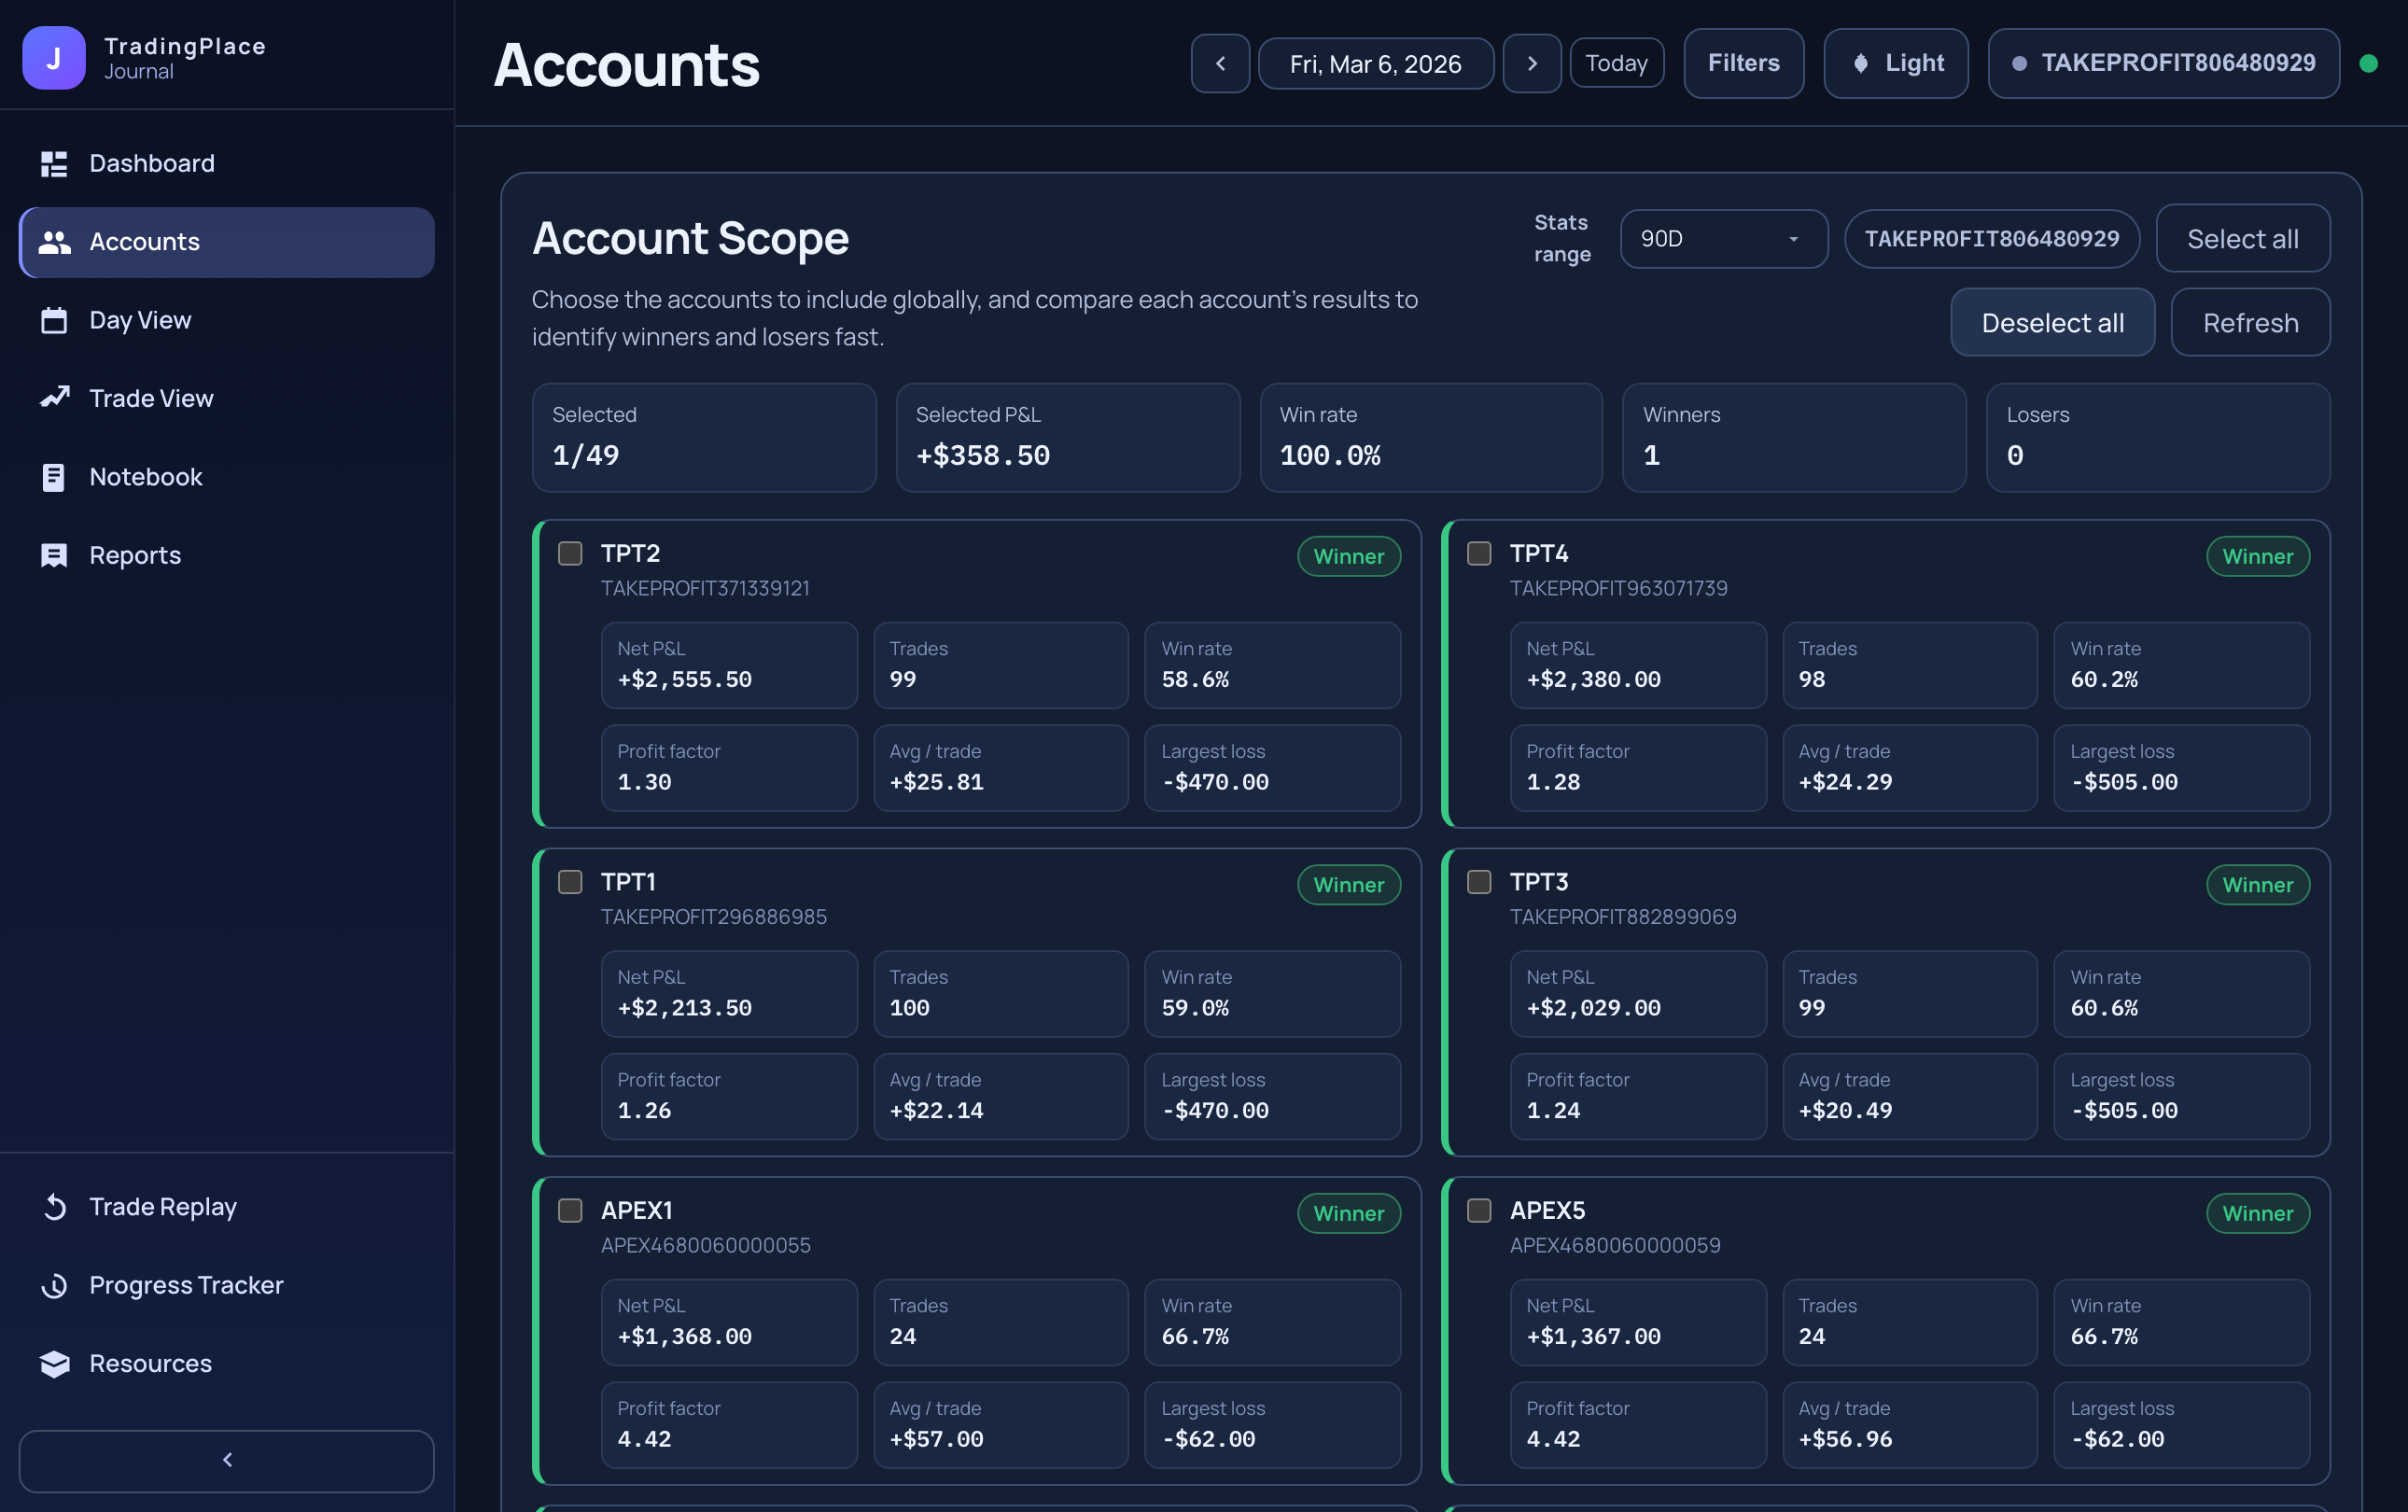Open the Filters menu
This screenshot has width=2408, height=1512.
[x=1743, y=63]
